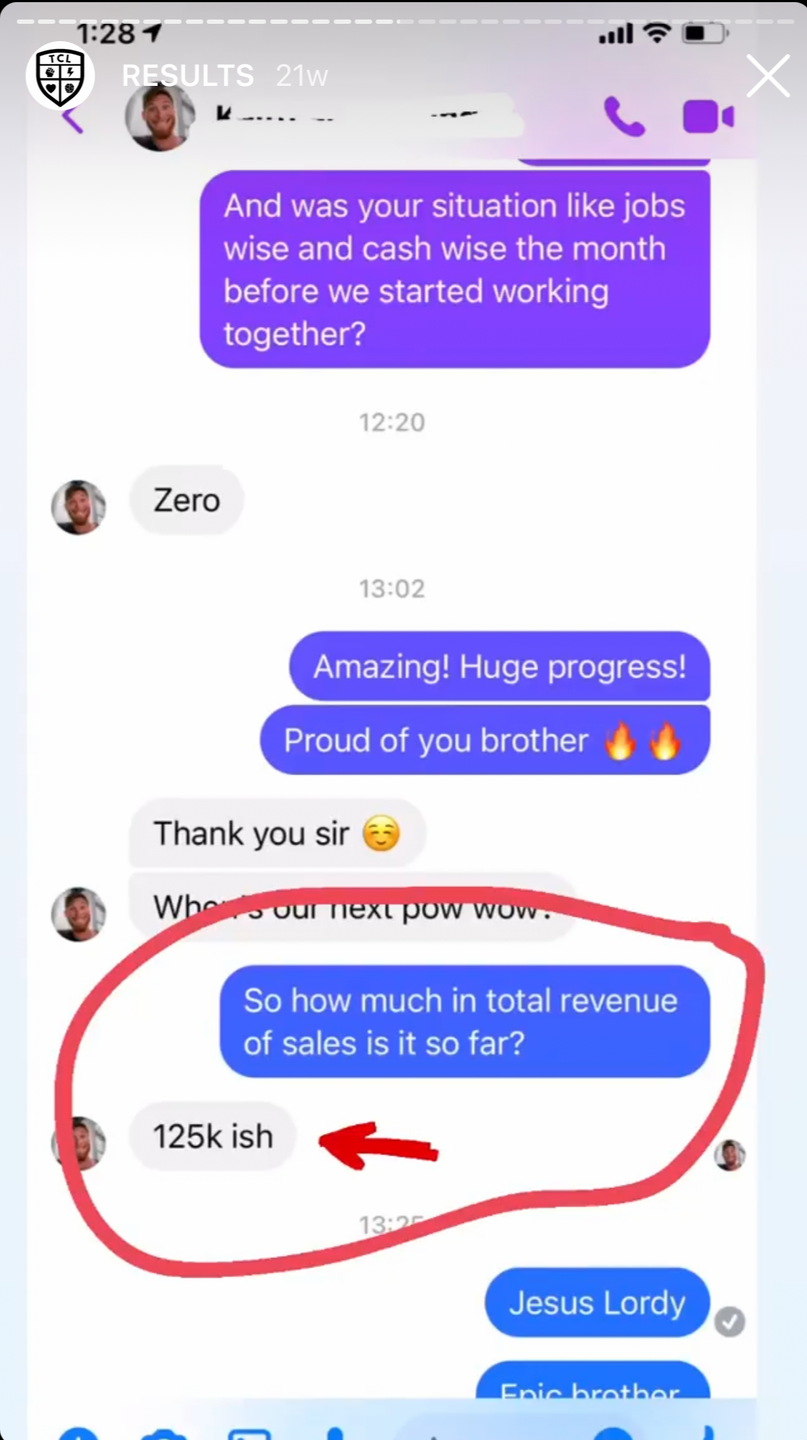Viewport: 807px width, 1440px height.
Task: Close the story with the X icon
Action: coord(767,76)
